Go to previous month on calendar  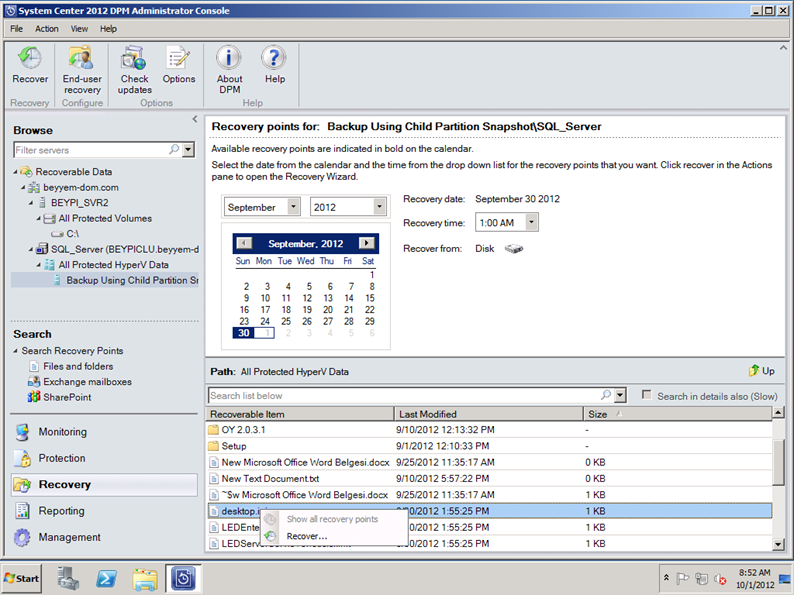pos(244,244)
